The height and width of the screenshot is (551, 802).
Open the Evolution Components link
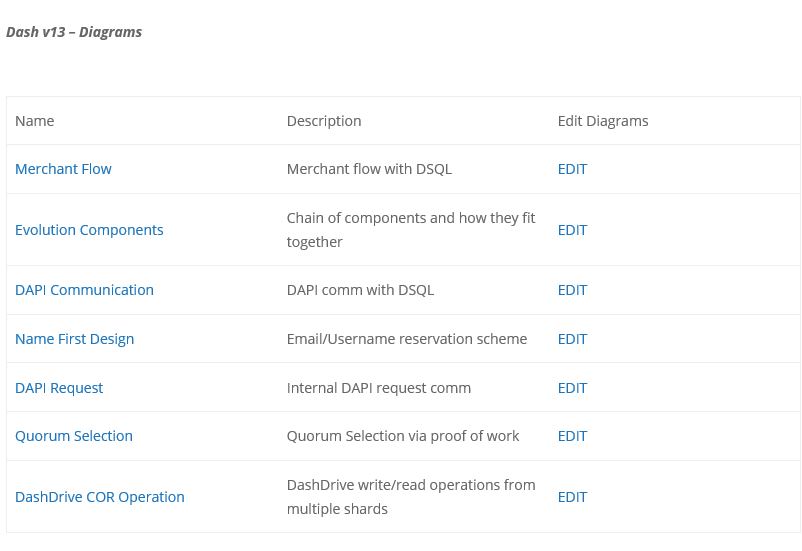click(x=89, y=230)
